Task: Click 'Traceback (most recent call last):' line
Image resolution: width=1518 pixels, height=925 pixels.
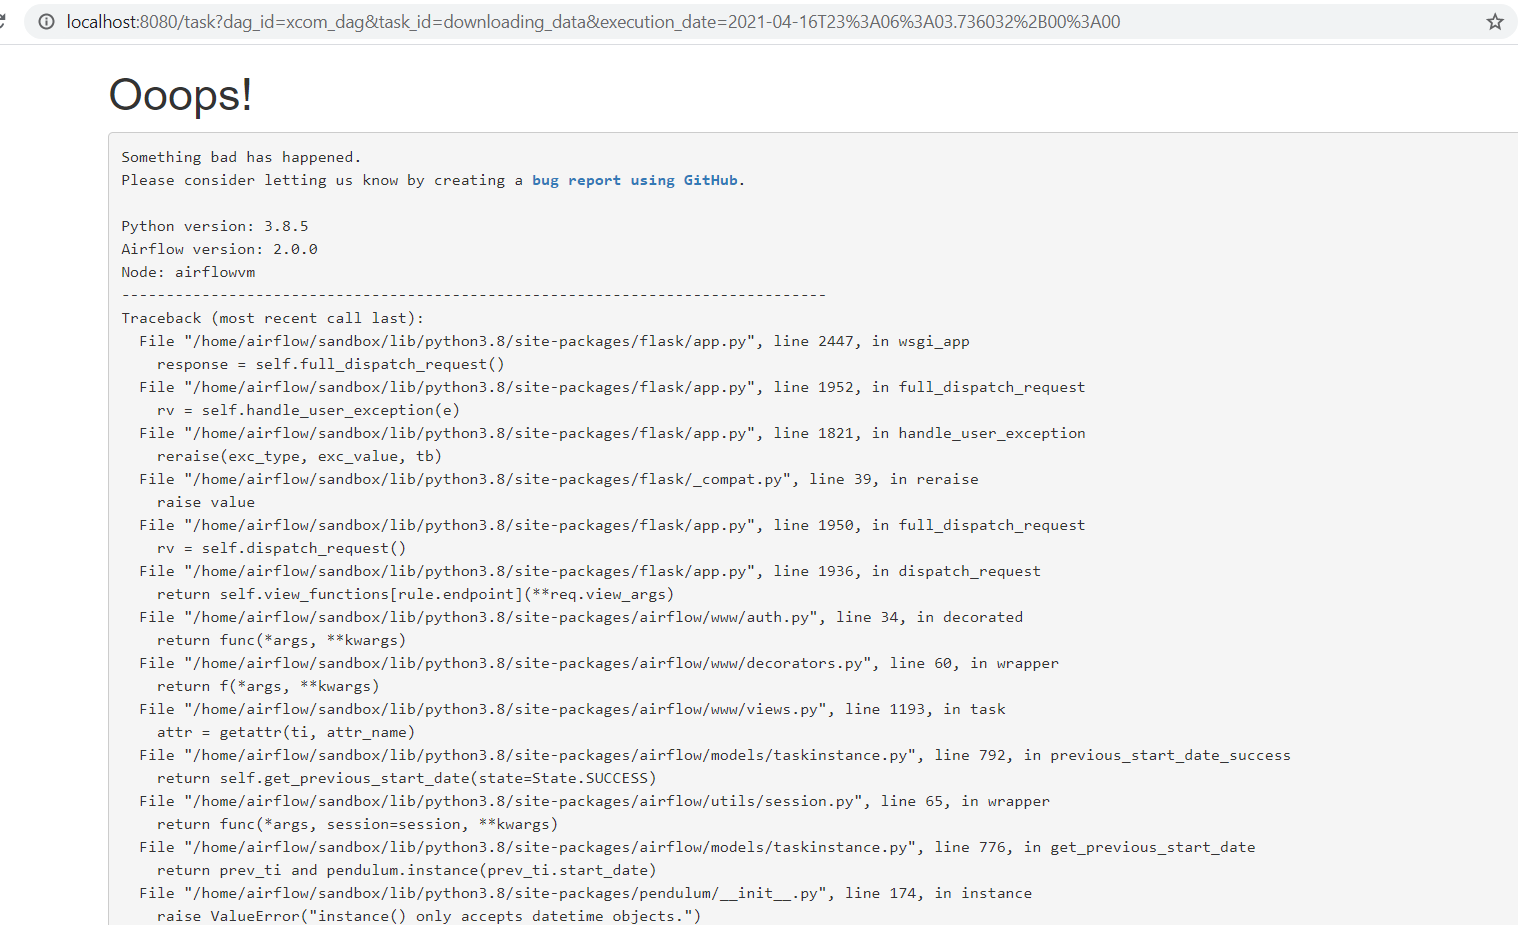Action: pos(272,318)
